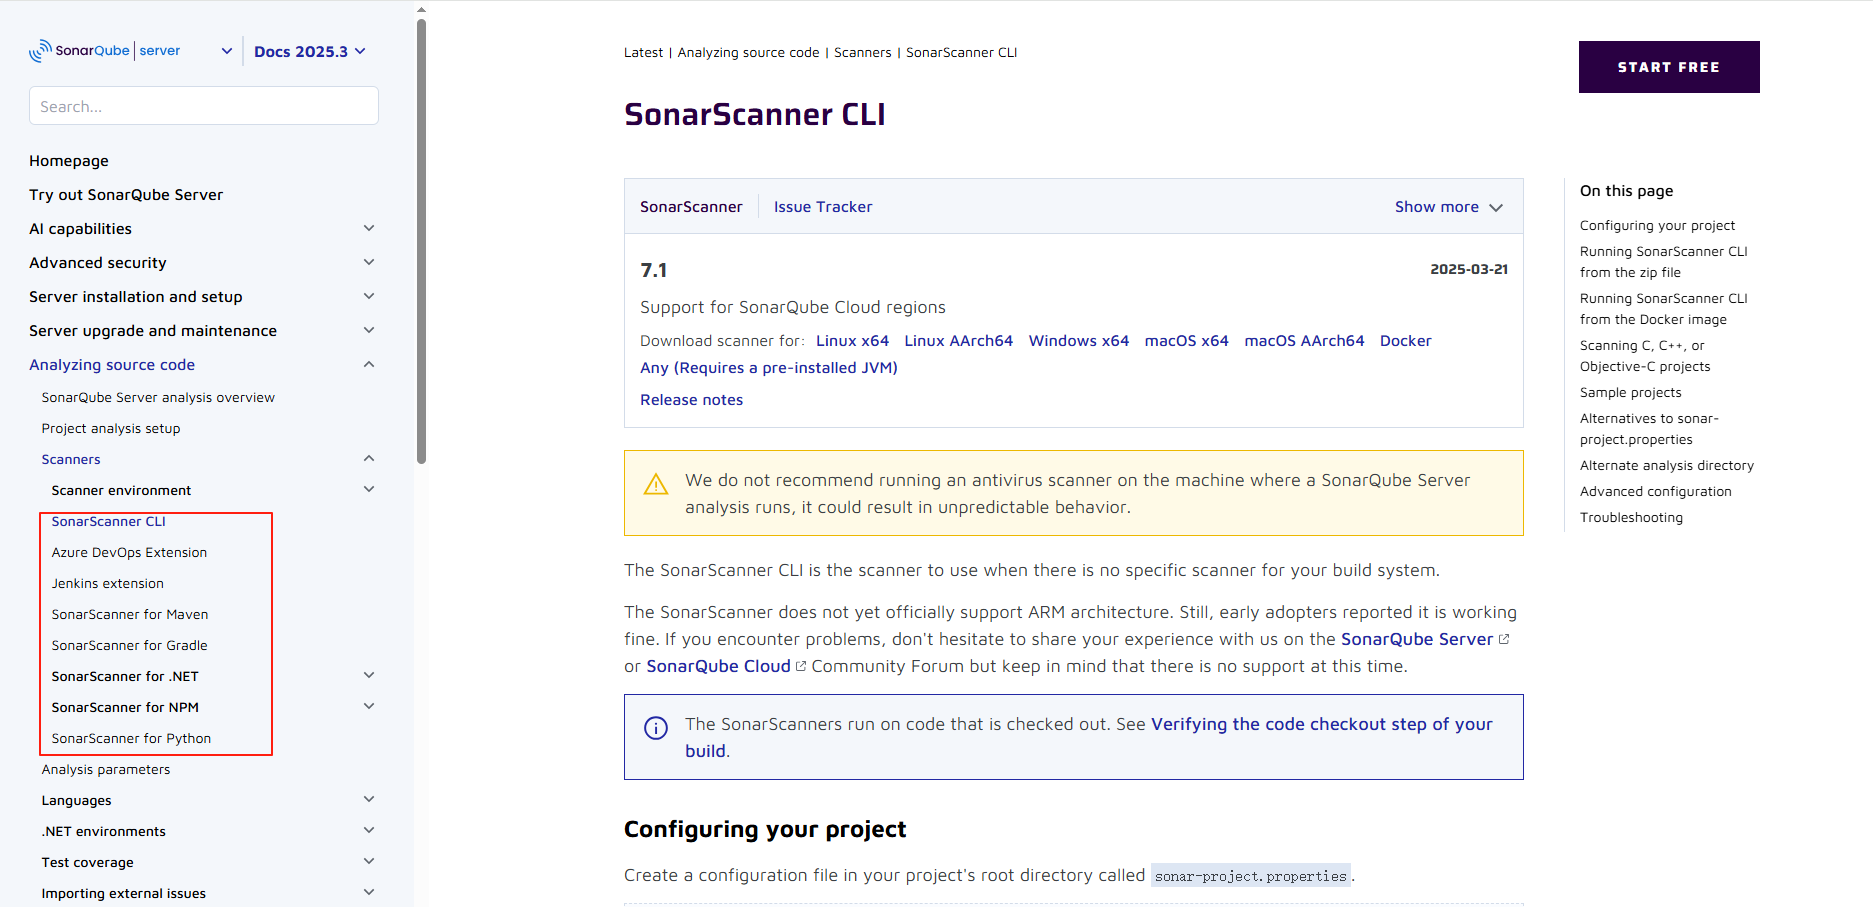The image size is (1873, 907).
Task: Open SonarQube Server analysis overview page
Action: coord(158,398)
